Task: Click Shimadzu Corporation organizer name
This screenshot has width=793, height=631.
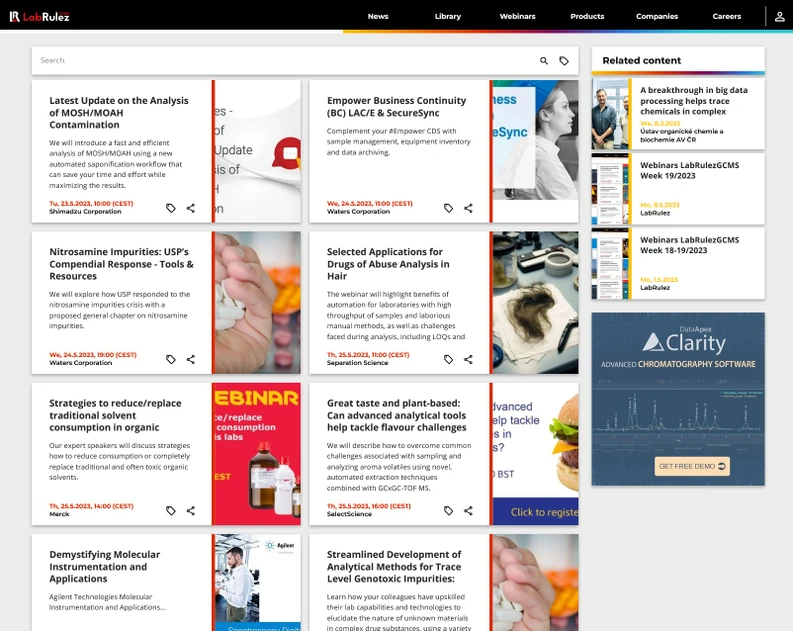Action: 85,212
